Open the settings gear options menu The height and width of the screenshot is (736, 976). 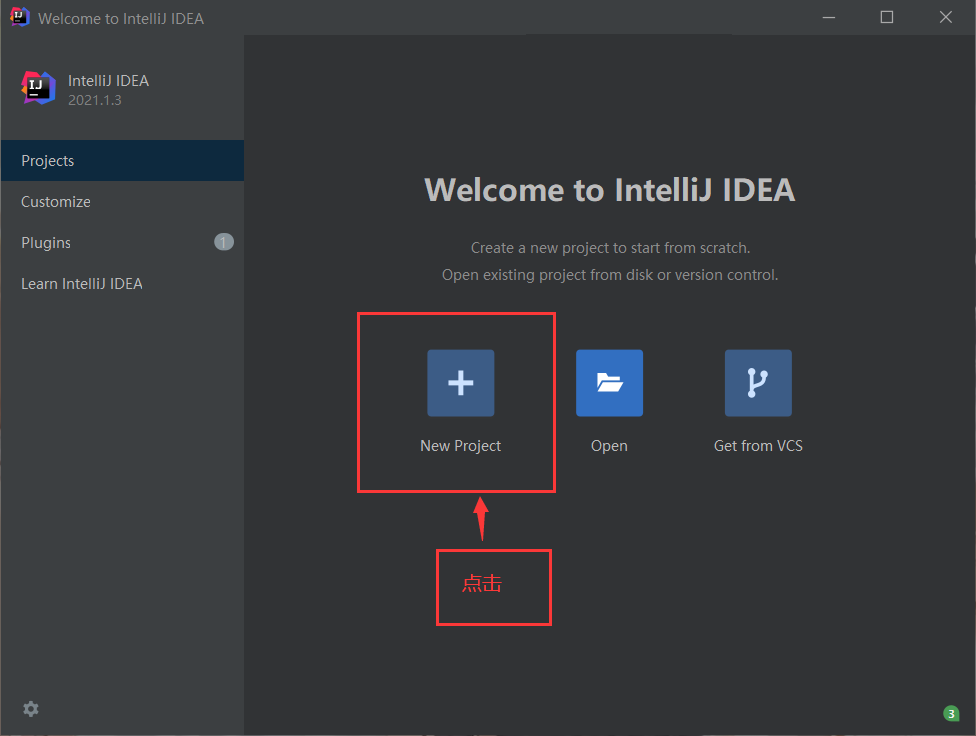click(31, 709)
